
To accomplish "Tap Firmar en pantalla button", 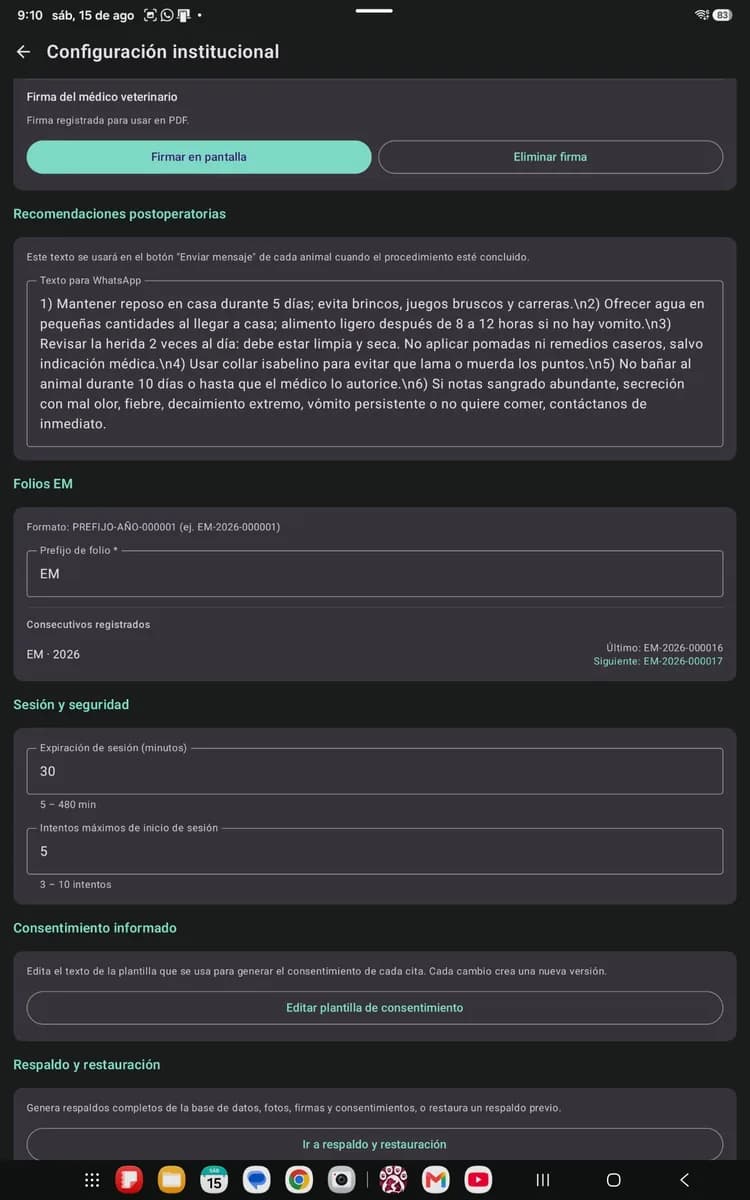I will [x=199, y=157].
